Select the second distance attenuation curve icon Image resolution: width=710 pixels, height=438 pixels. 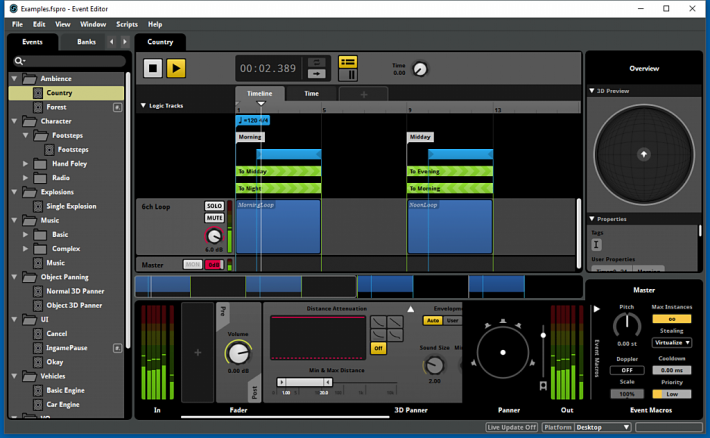pyautogui.click(x=395, y=322)
